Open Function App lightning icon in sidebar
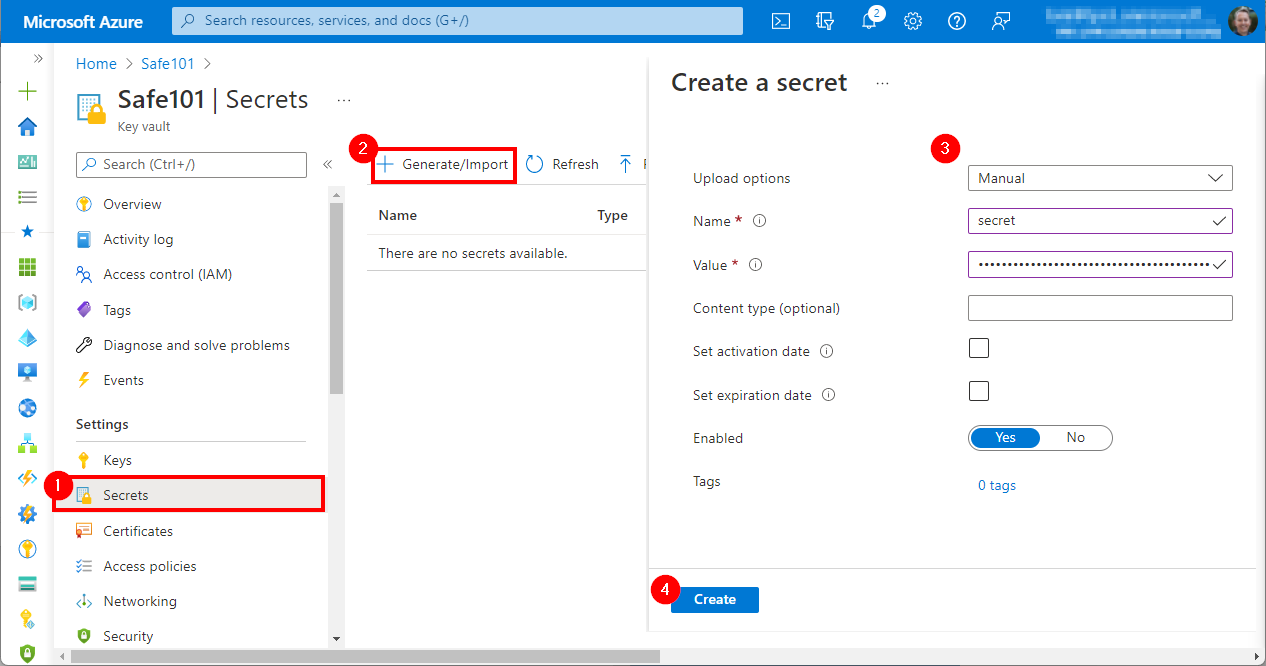This screenshot has width=1266, height=666. pos(27,478)
